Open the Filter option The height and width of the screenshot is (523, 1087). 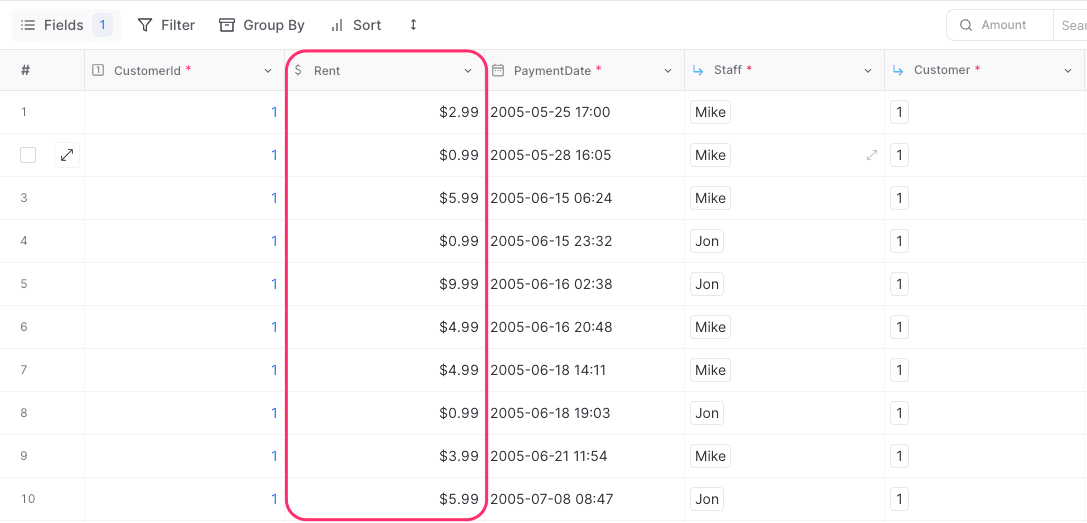click(166, 26)
